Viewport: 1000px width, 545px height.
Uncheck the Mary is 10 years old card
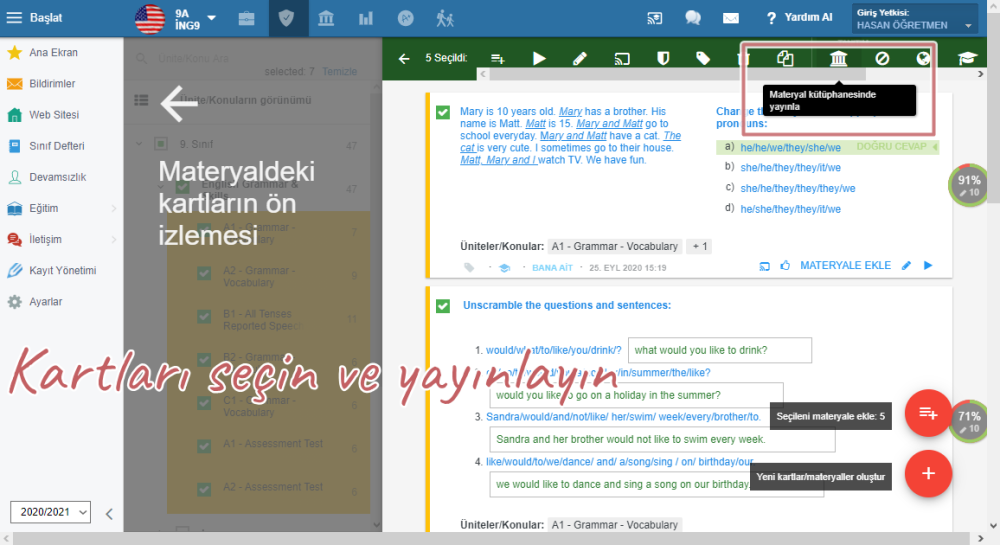click(x=443, y=112)
